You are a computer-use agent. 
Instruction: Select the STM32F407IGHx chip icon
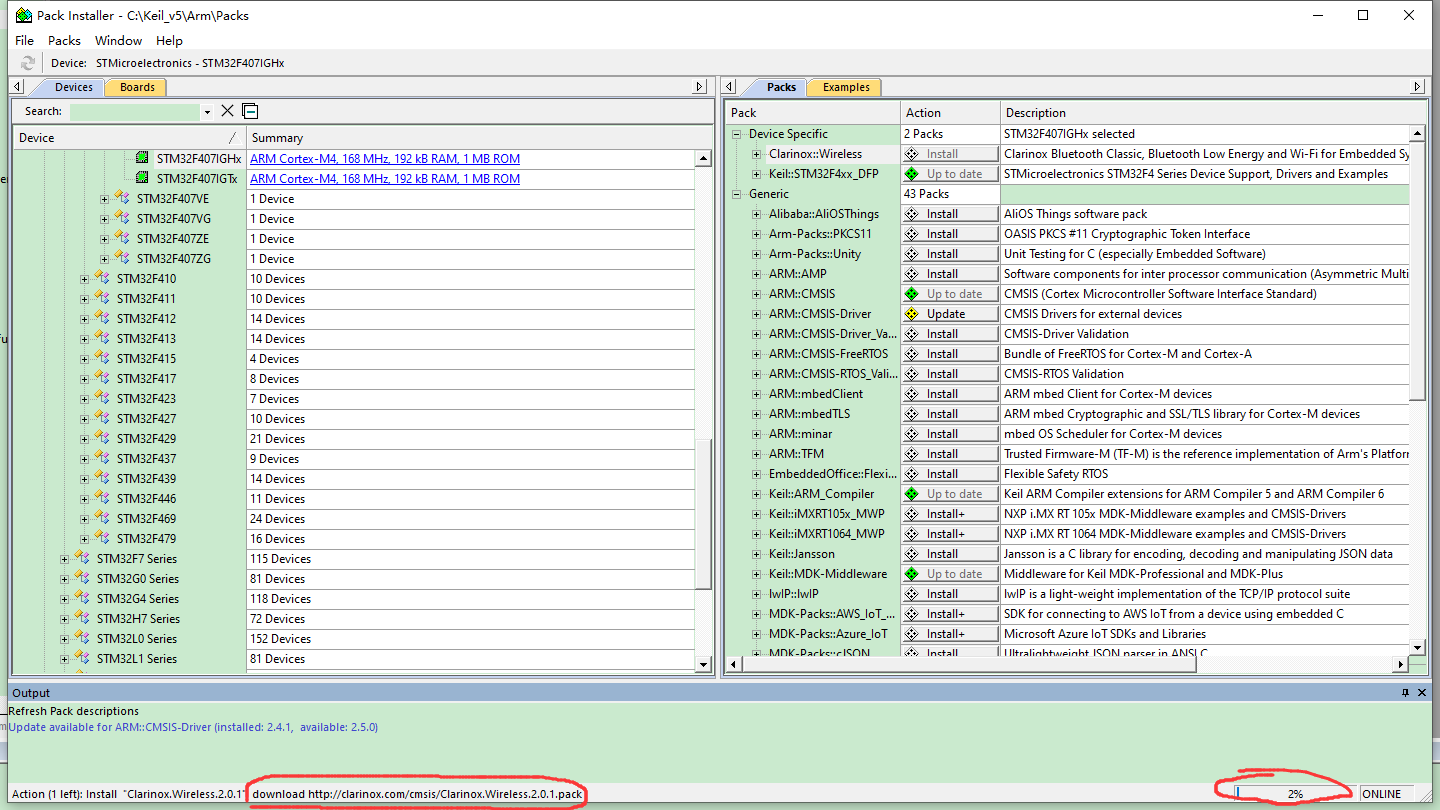click(142, 158)
